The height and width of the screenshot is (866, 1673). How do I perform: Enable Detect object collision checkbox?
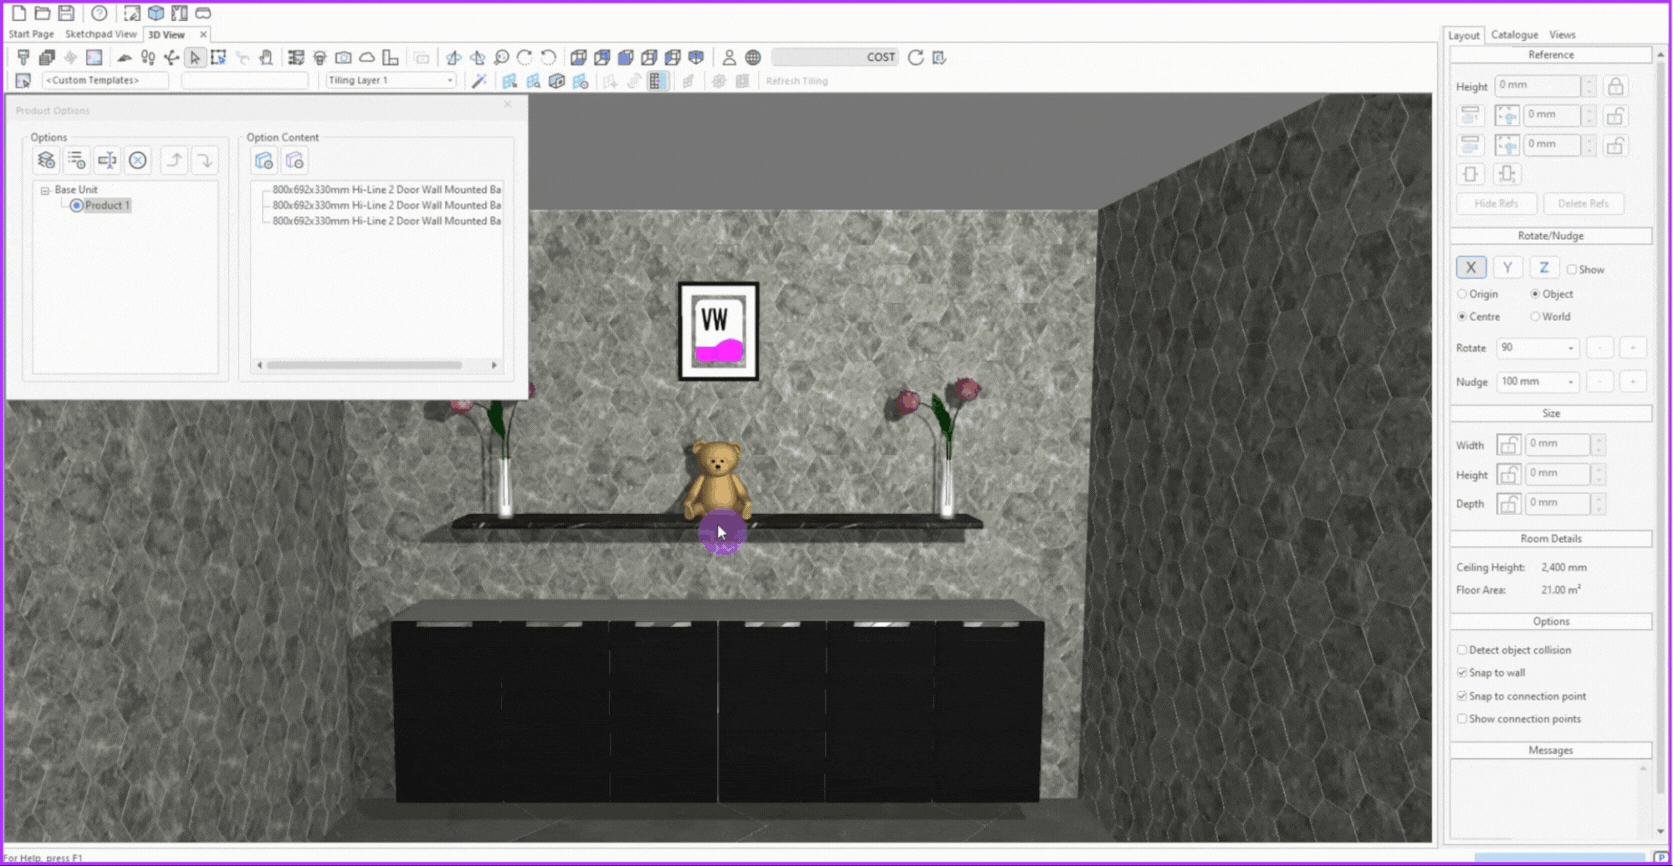pos(1462,650)
